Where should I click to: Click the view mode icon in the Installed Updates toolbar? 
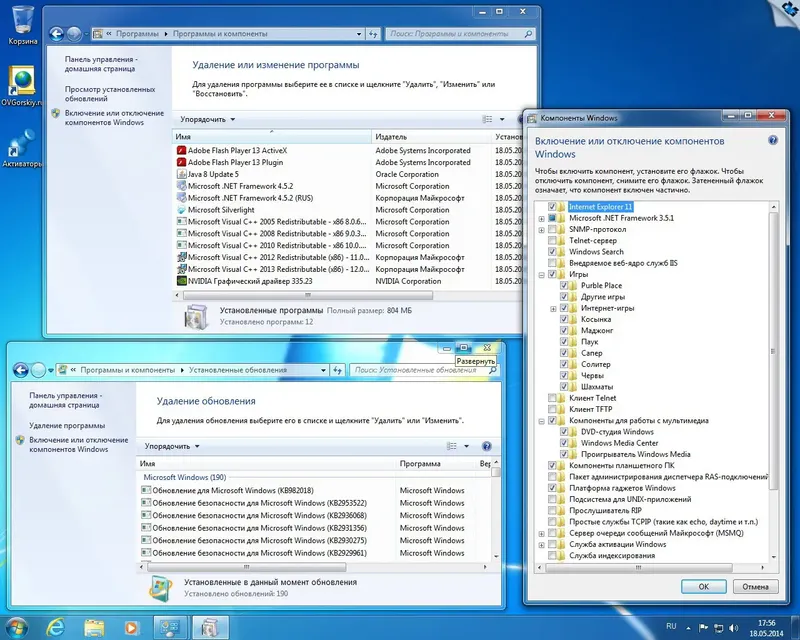click(452, 446)
